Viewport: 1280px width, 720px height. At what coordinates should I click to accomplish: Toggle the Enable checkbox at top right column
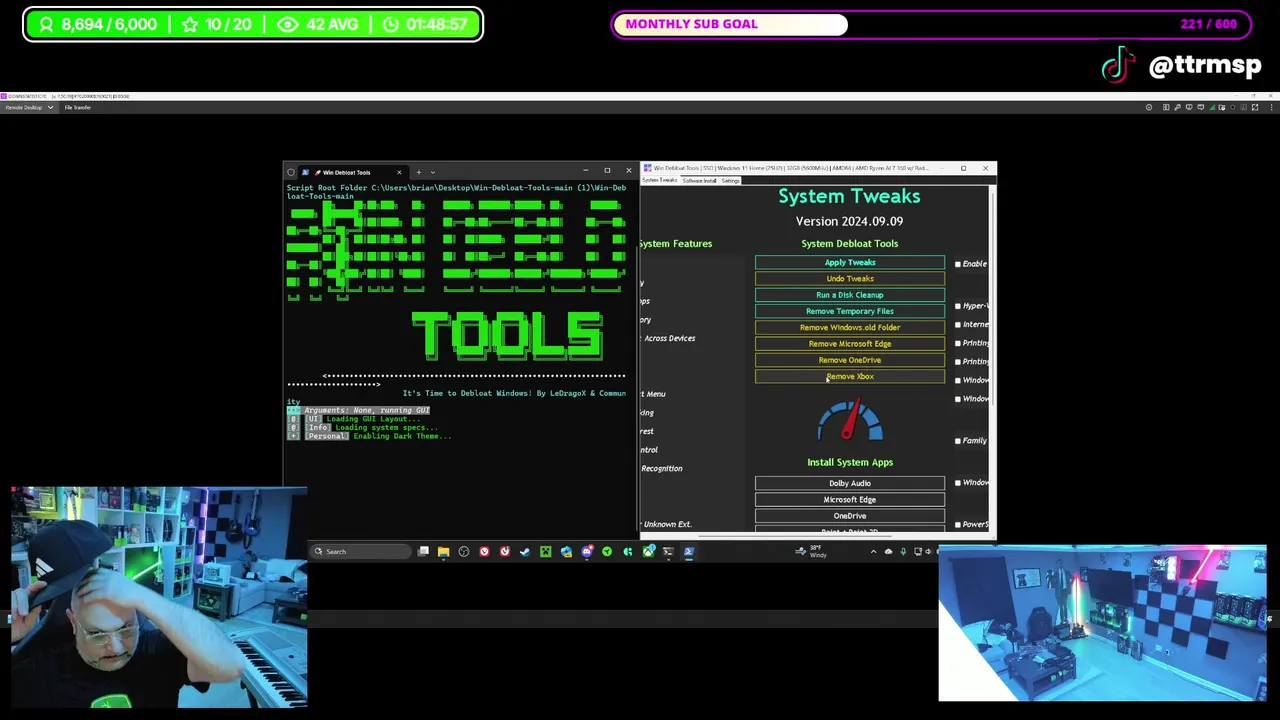(958, 264)
